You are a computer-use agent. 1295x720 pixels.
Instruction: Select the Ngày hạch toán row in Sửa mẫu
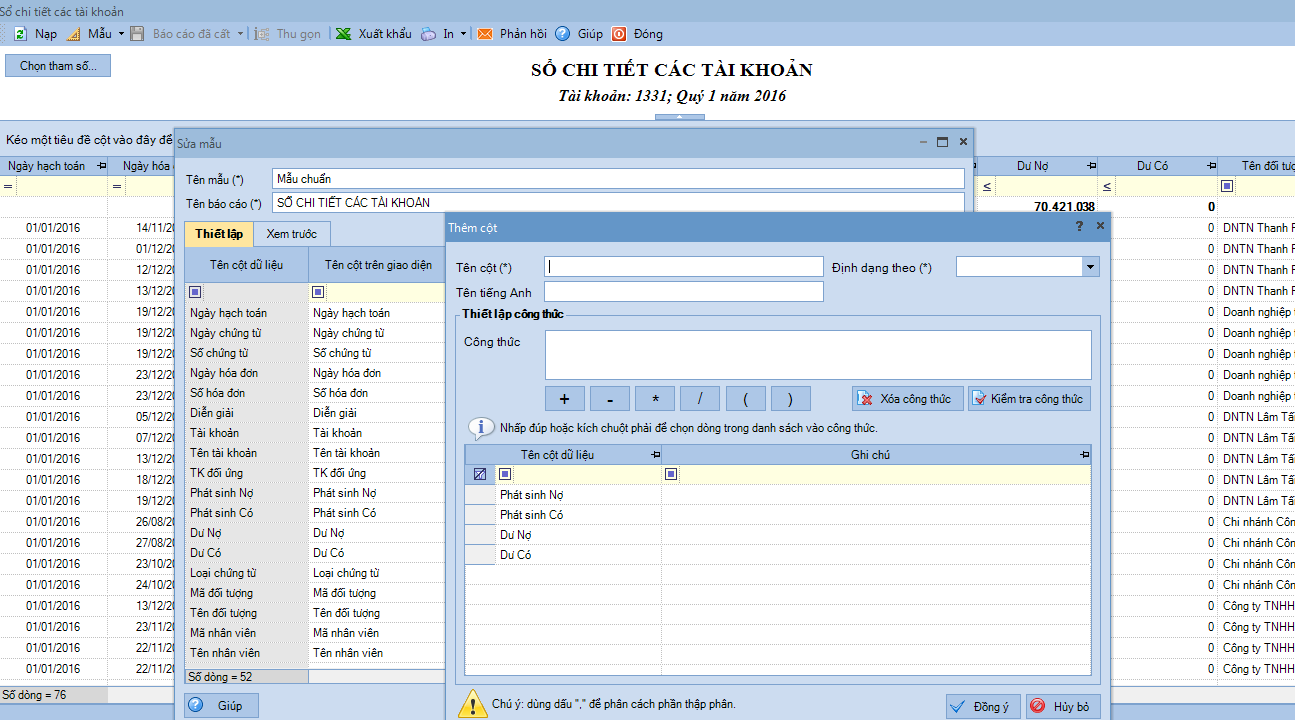tap(315, 313)
